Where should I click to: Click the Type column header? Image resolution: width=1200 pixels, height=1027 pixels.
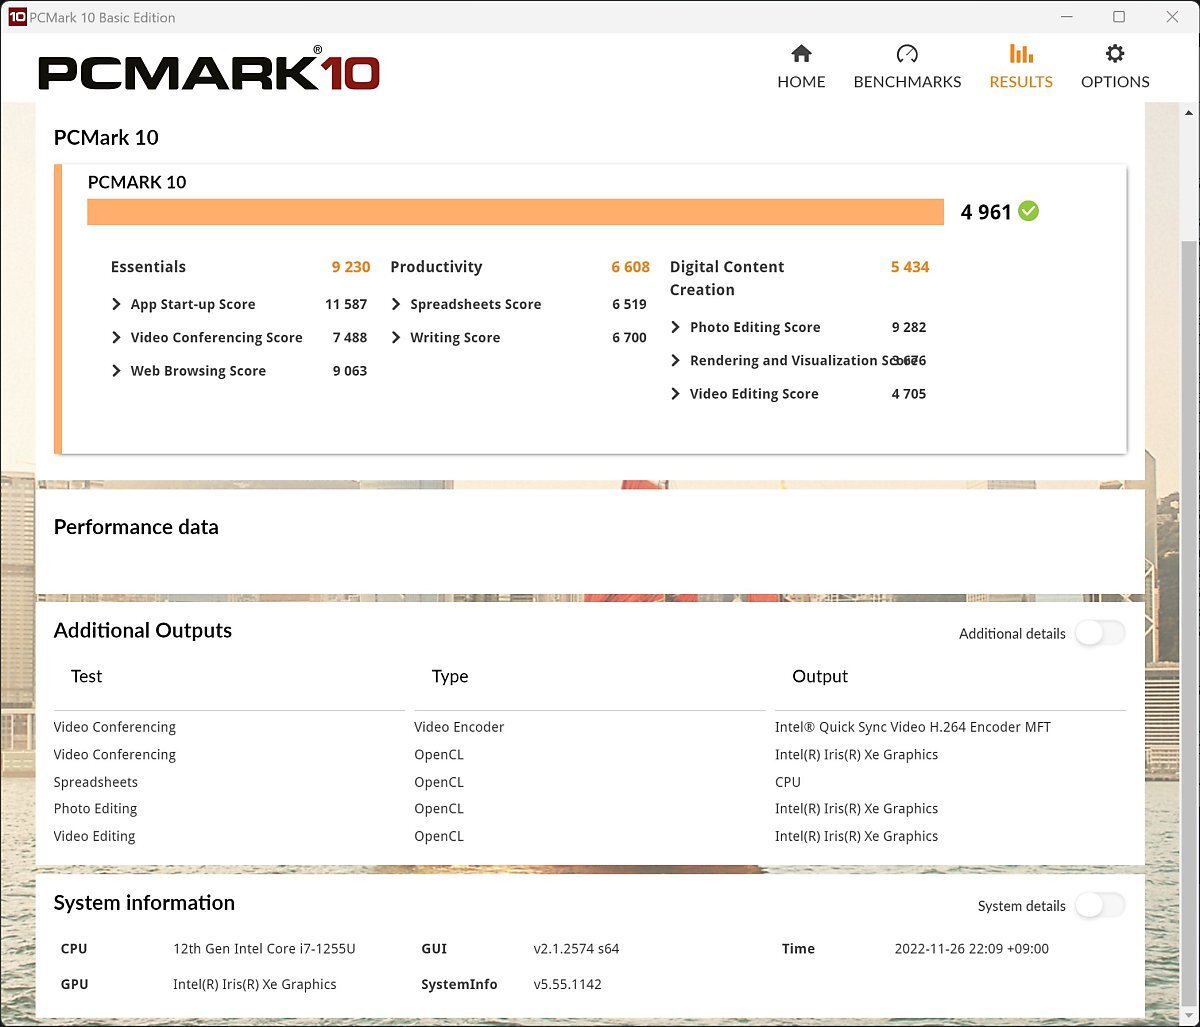click(x=450, y=677)
